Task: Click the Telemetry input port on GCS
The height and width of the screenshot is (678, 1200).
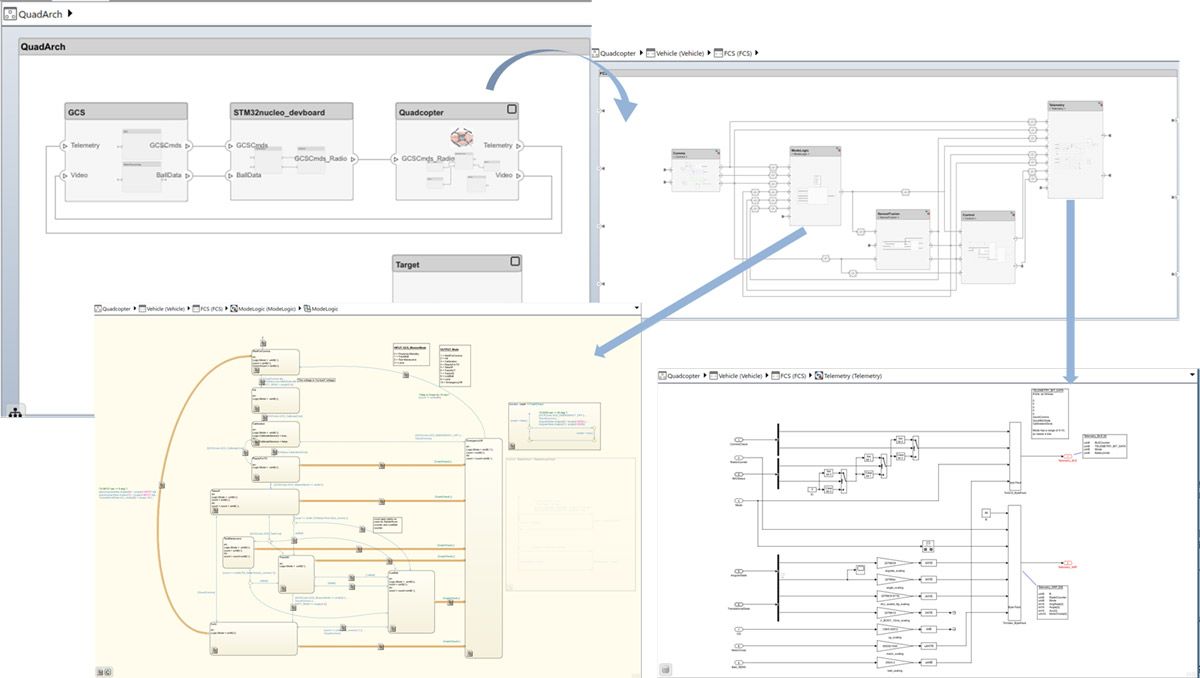Action: pos(65,146)
